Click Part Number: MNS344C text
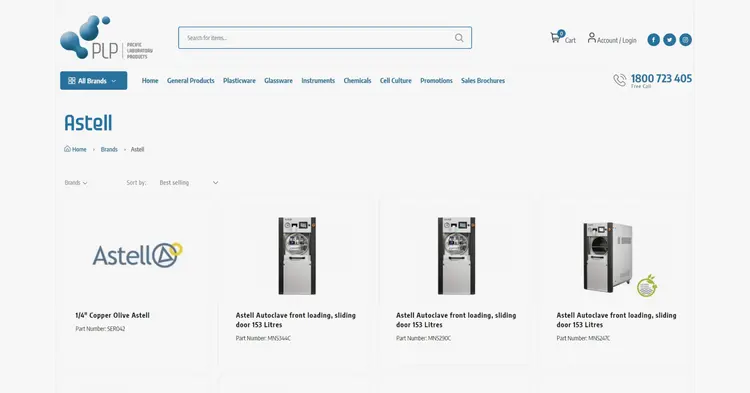750x393 pixels. (263, 338)
